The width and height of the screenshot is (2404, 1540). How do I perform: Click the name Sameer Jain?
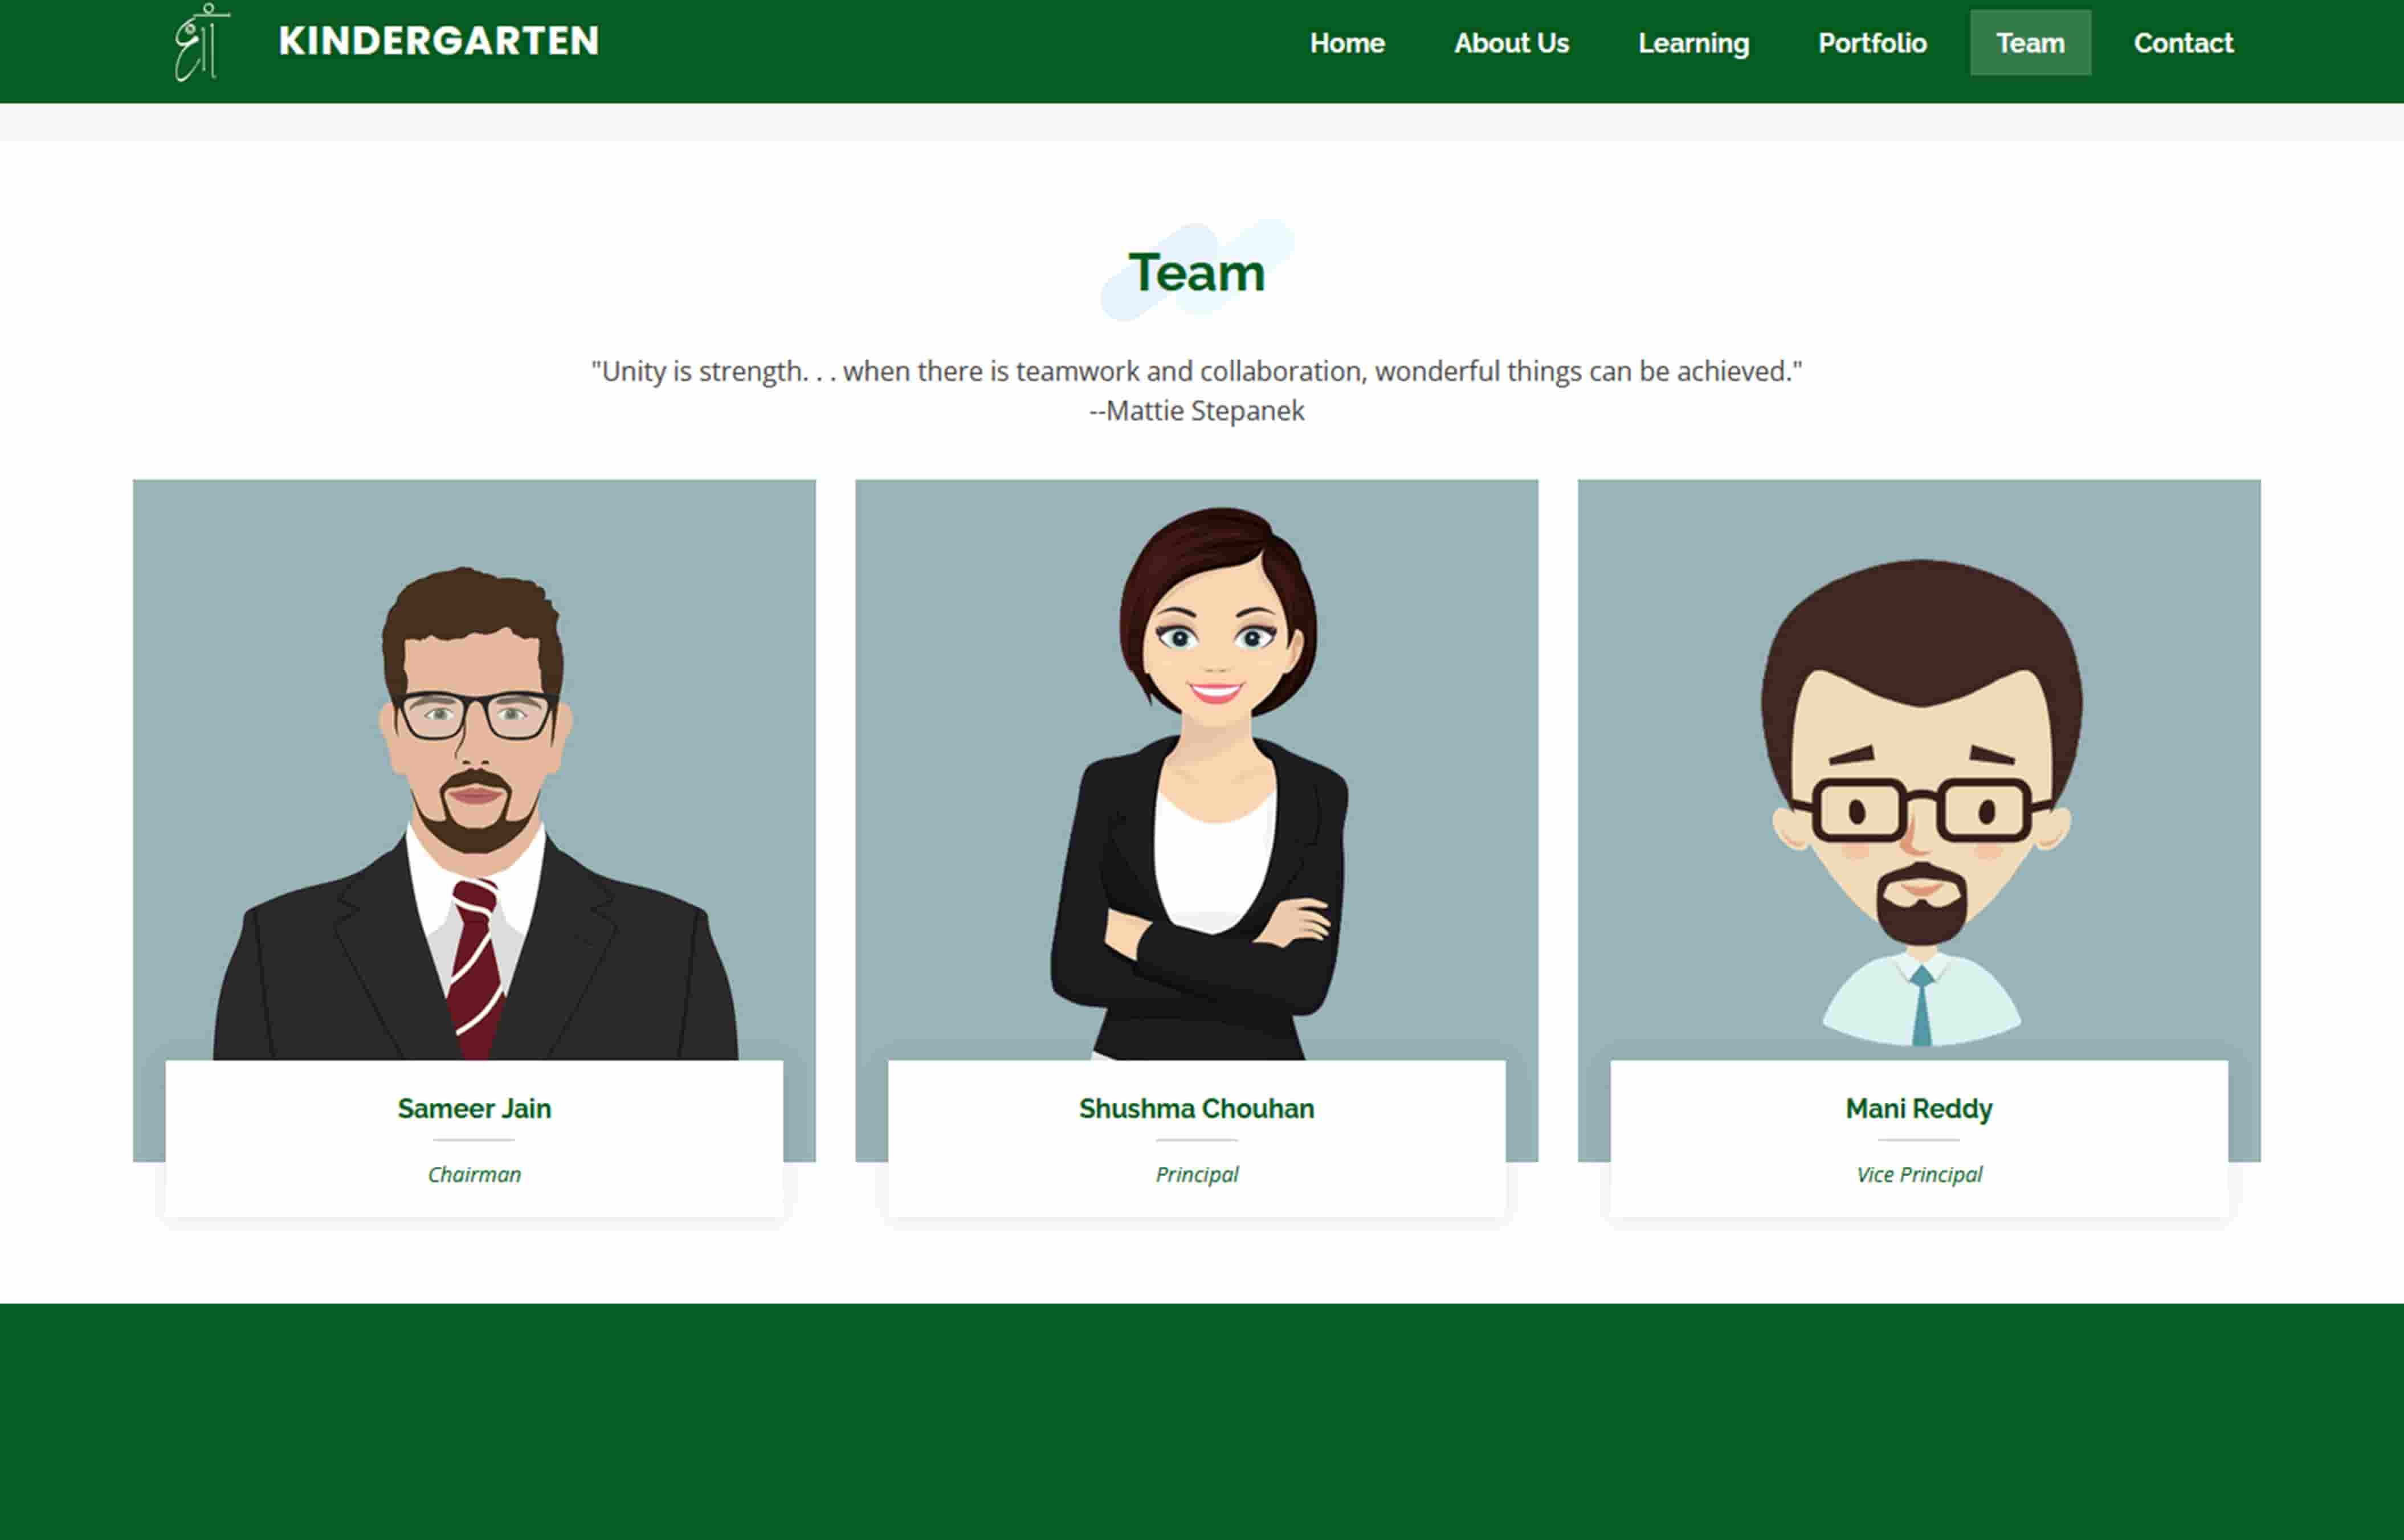click(x=474, y=1108)
